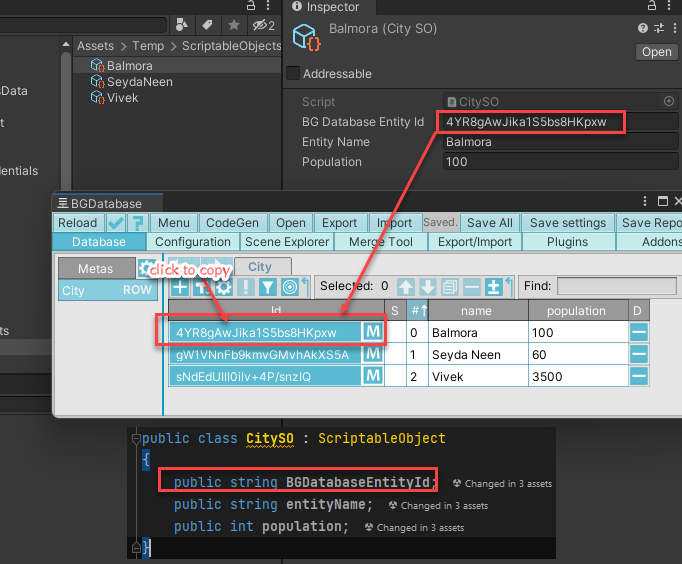Open the Balmora asset header kebab menu
Viewport: 682px width, 564px height.
pos(675,28)
